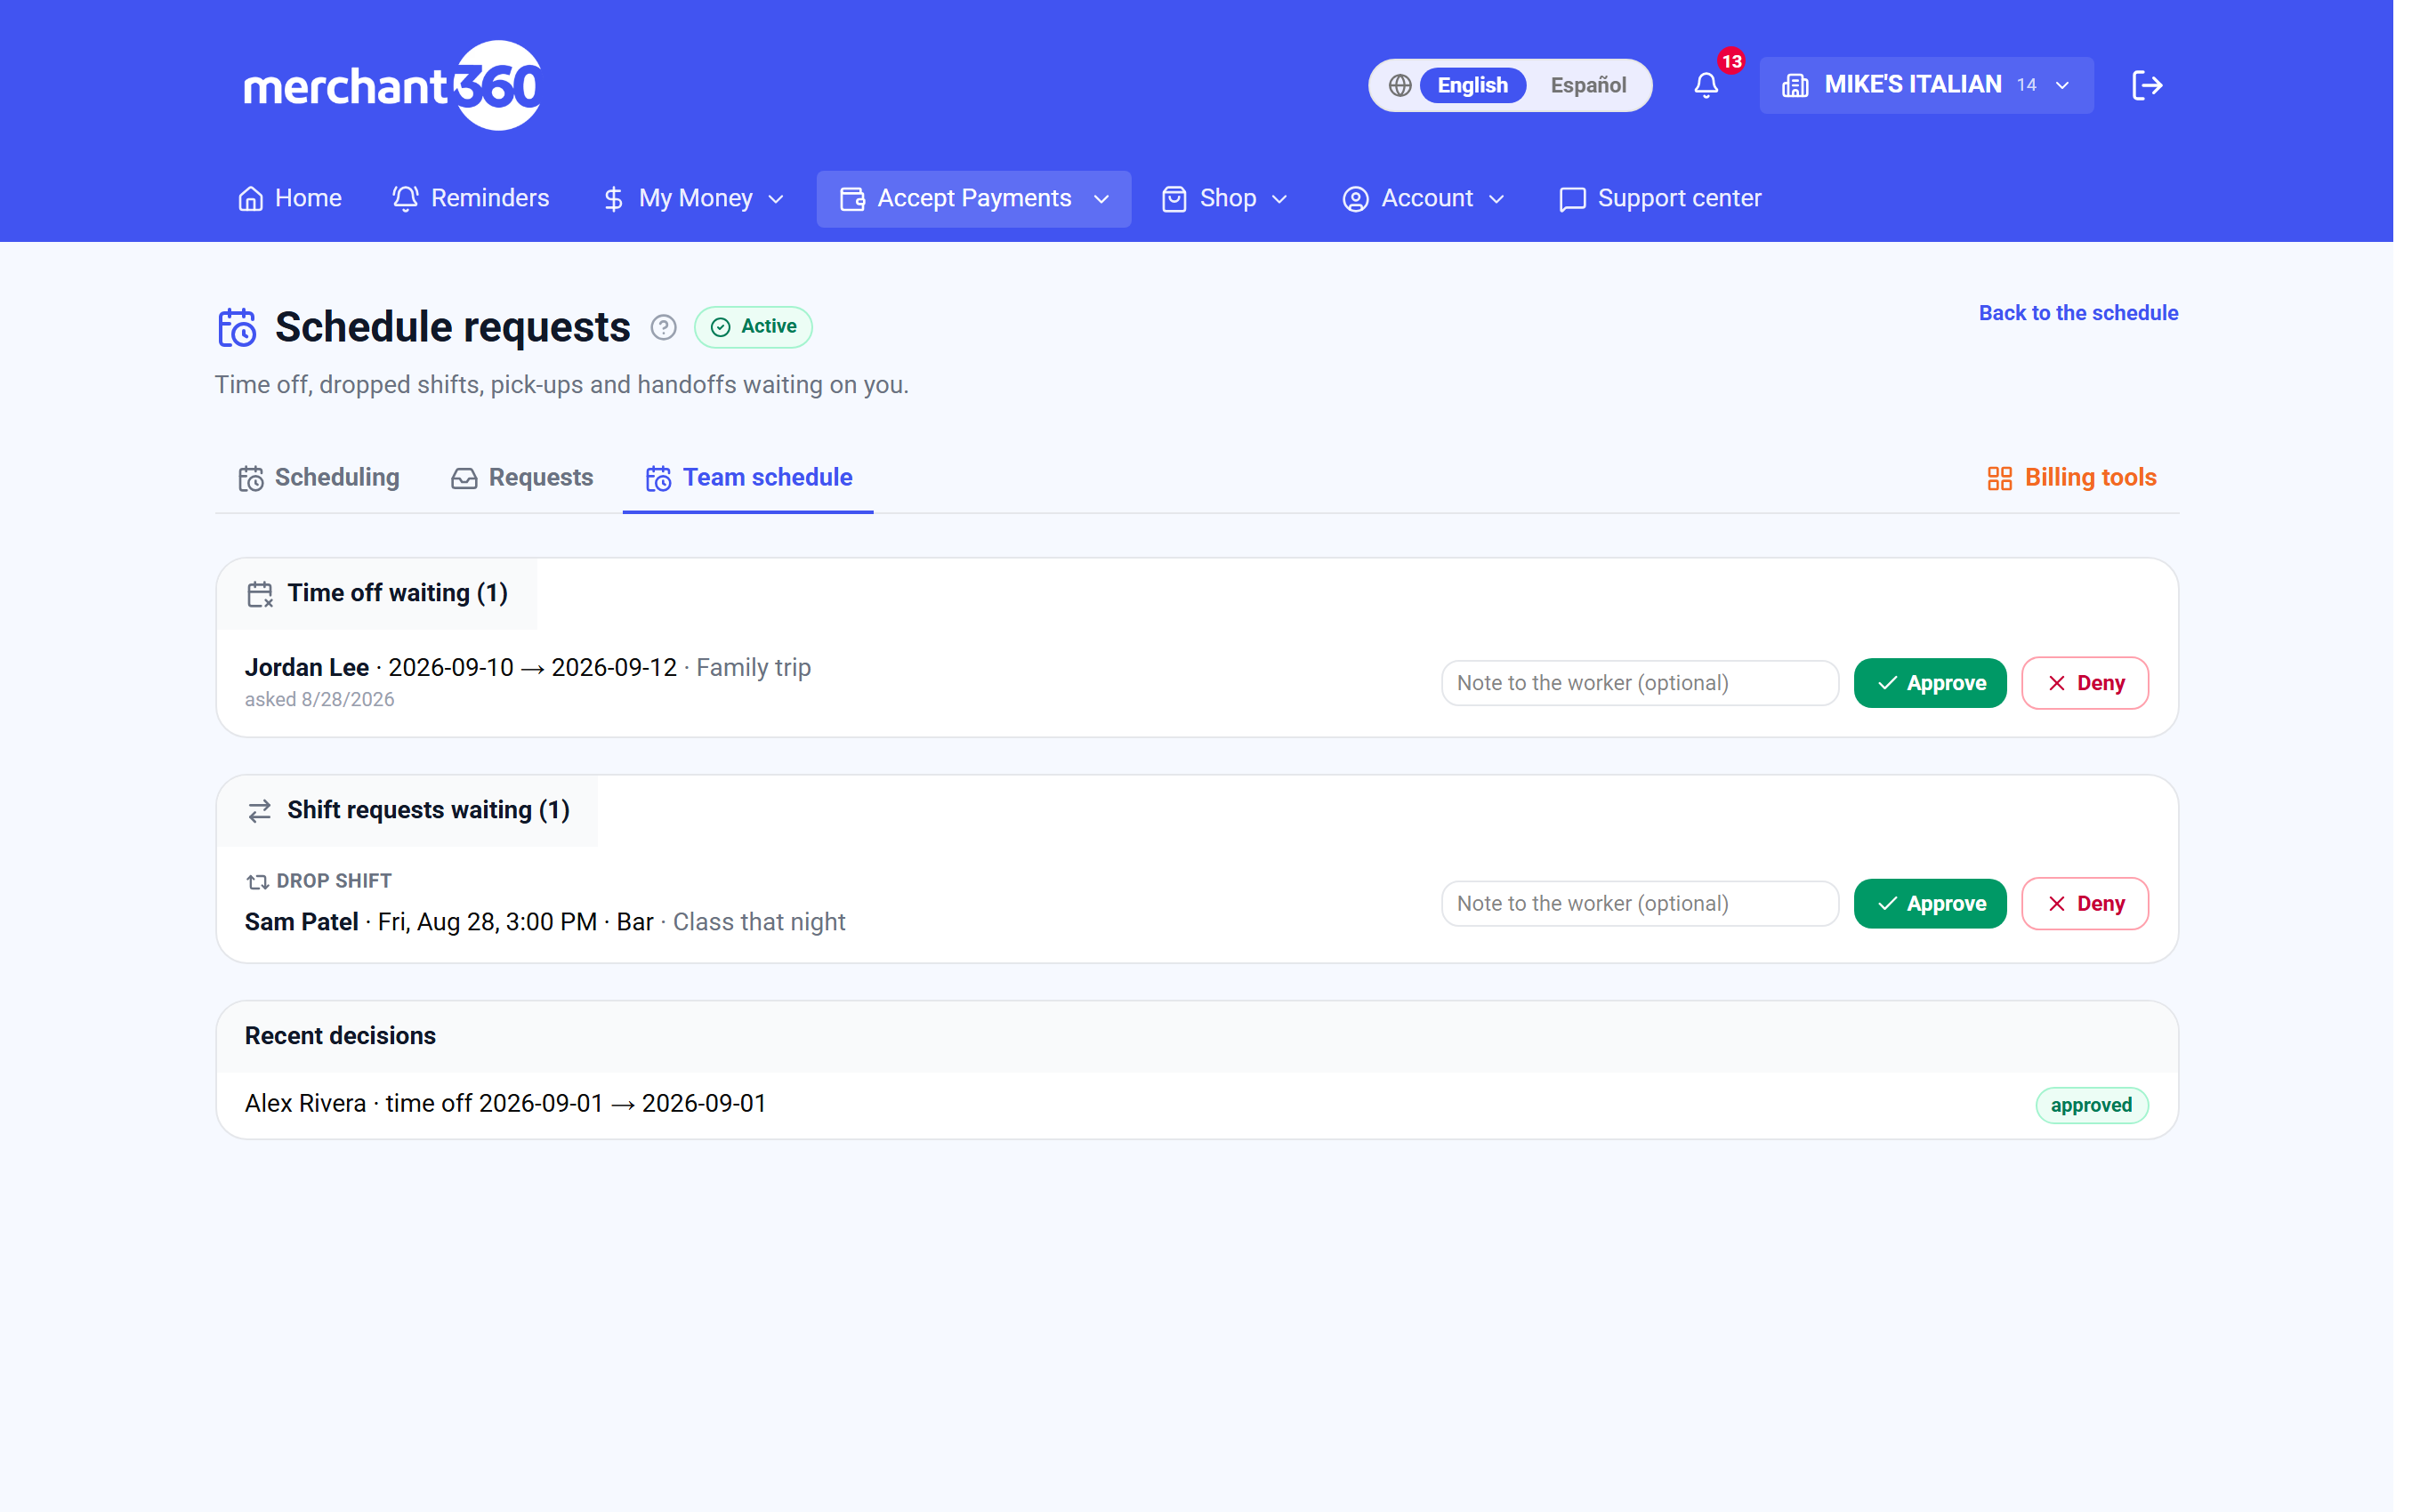Click the merchant360 logo
2420x1512 pixels.
pos(392,86)
